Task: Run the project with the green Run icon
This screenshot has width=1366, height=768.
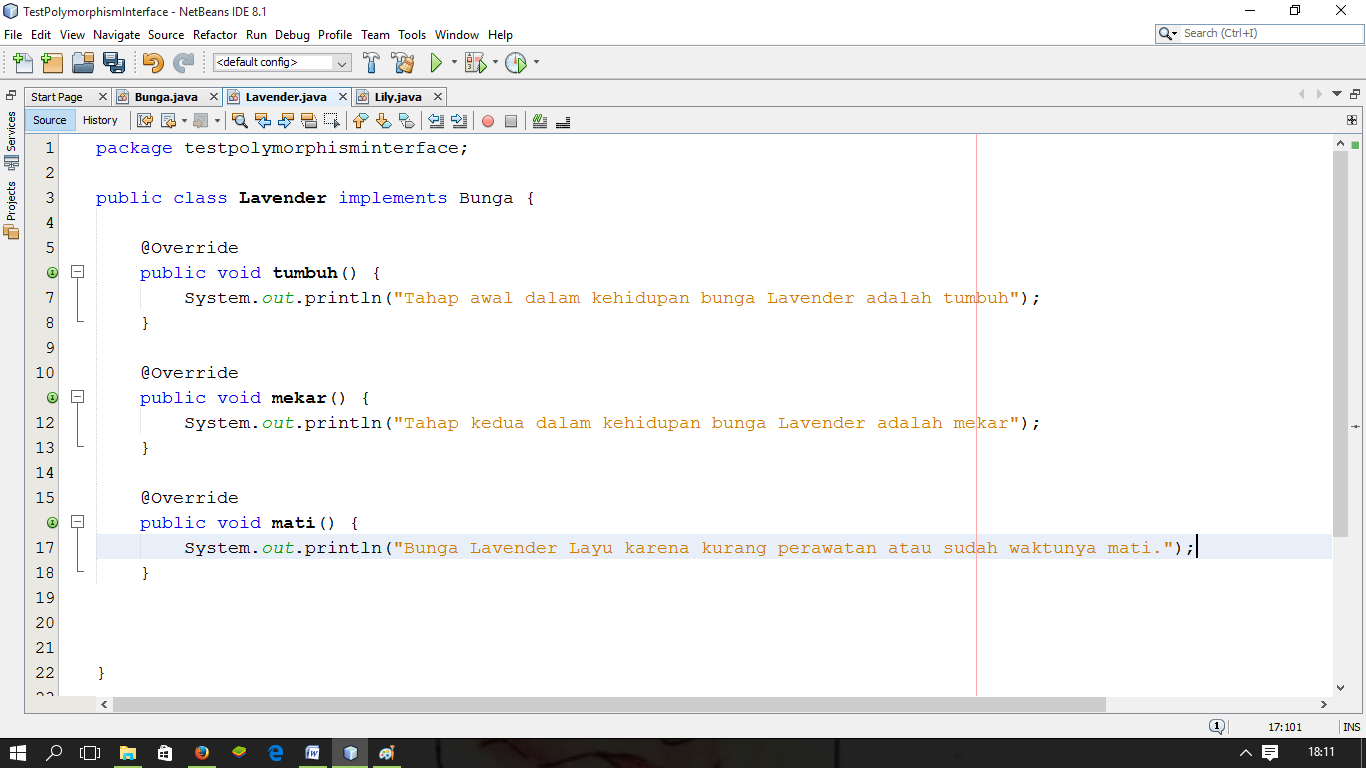Action: [x=437, y=62]
